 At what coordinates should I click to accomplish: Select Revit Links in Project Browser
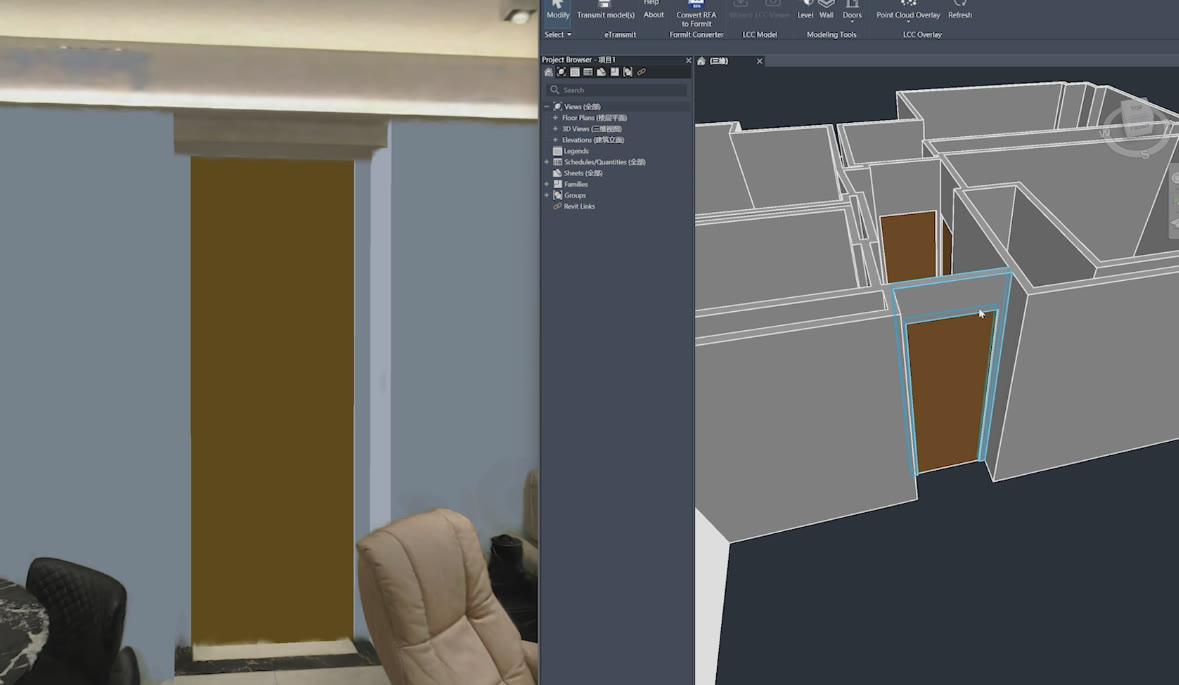click(579, 206)
